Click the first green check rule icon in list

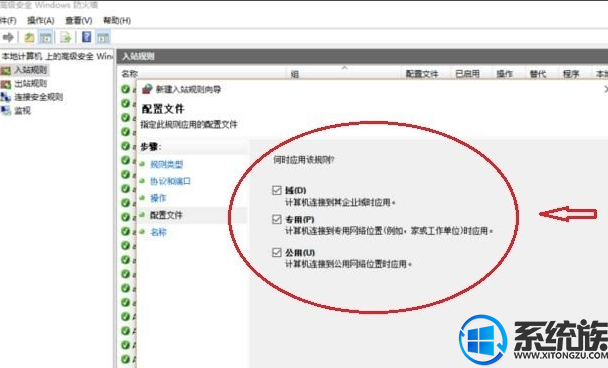(x=125, y=89)
